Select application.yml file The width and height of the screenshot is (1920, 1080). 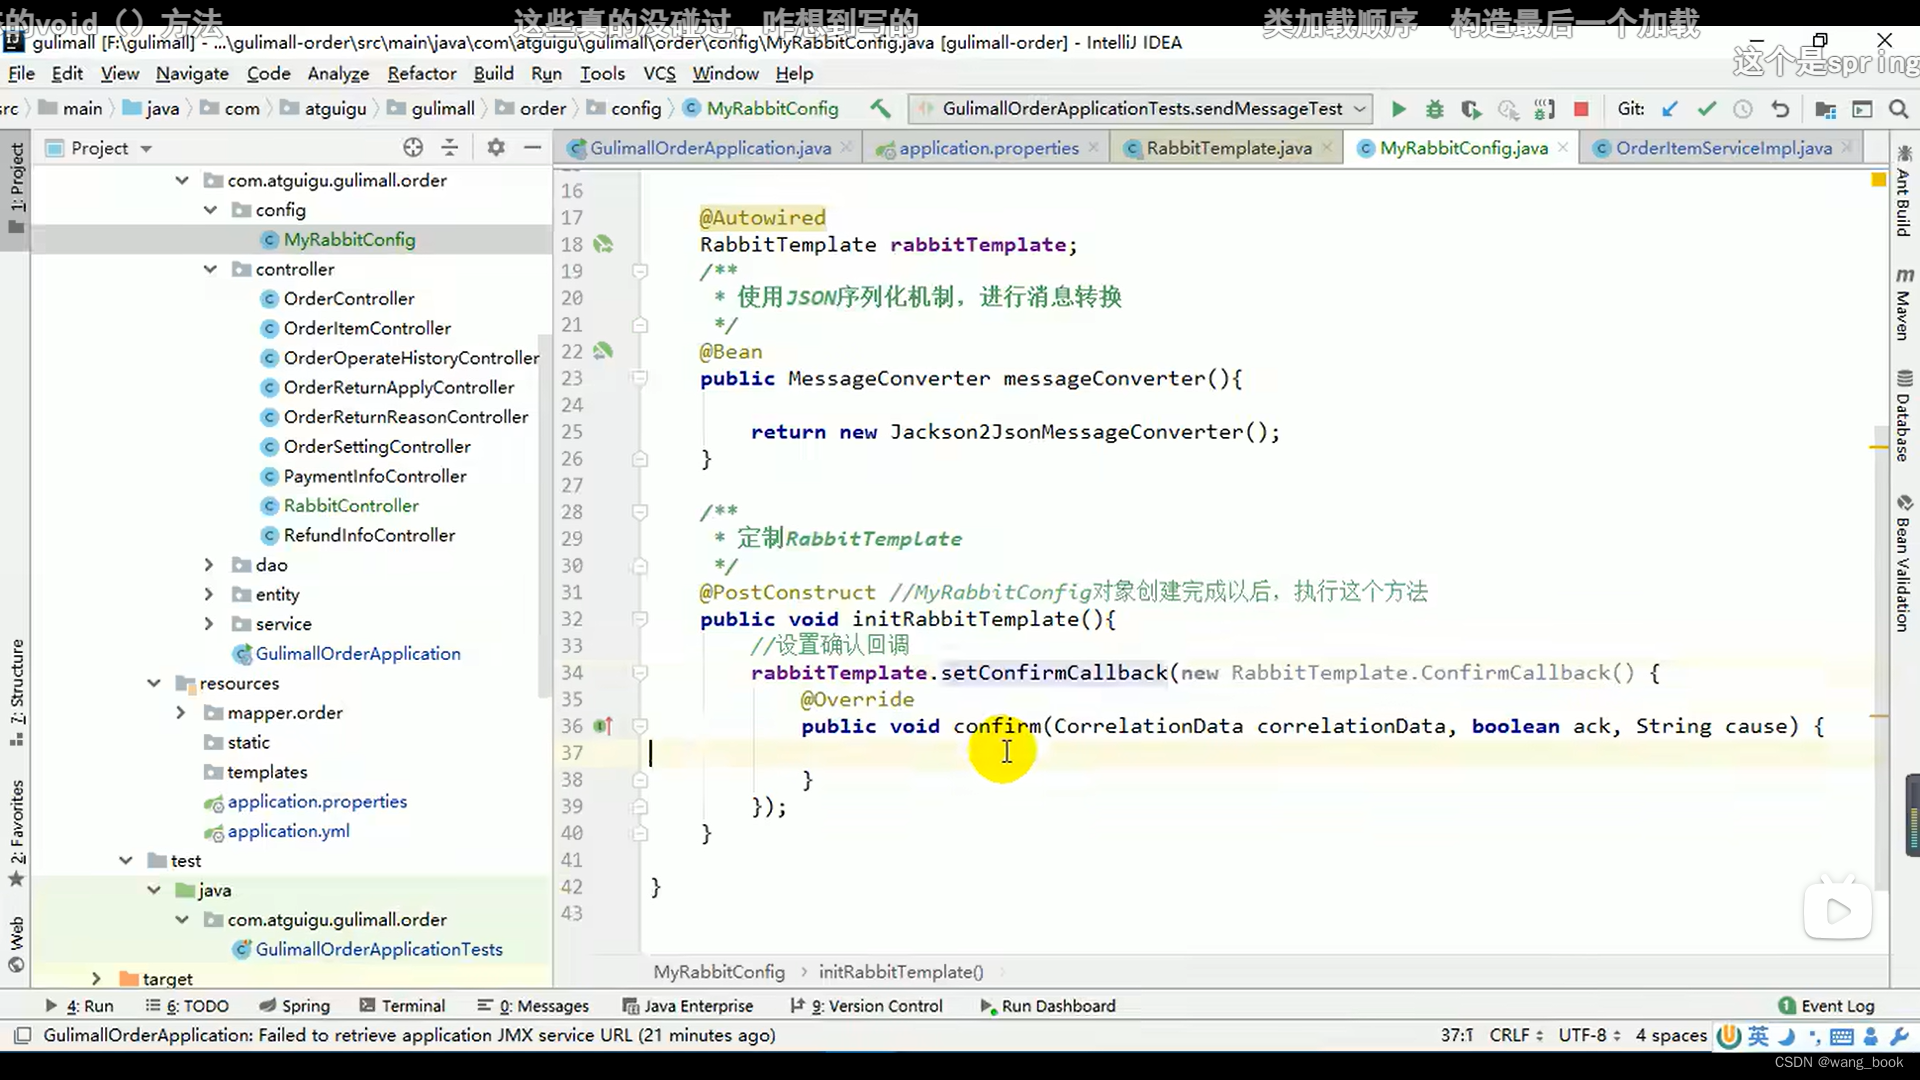[x=288, y=831]
